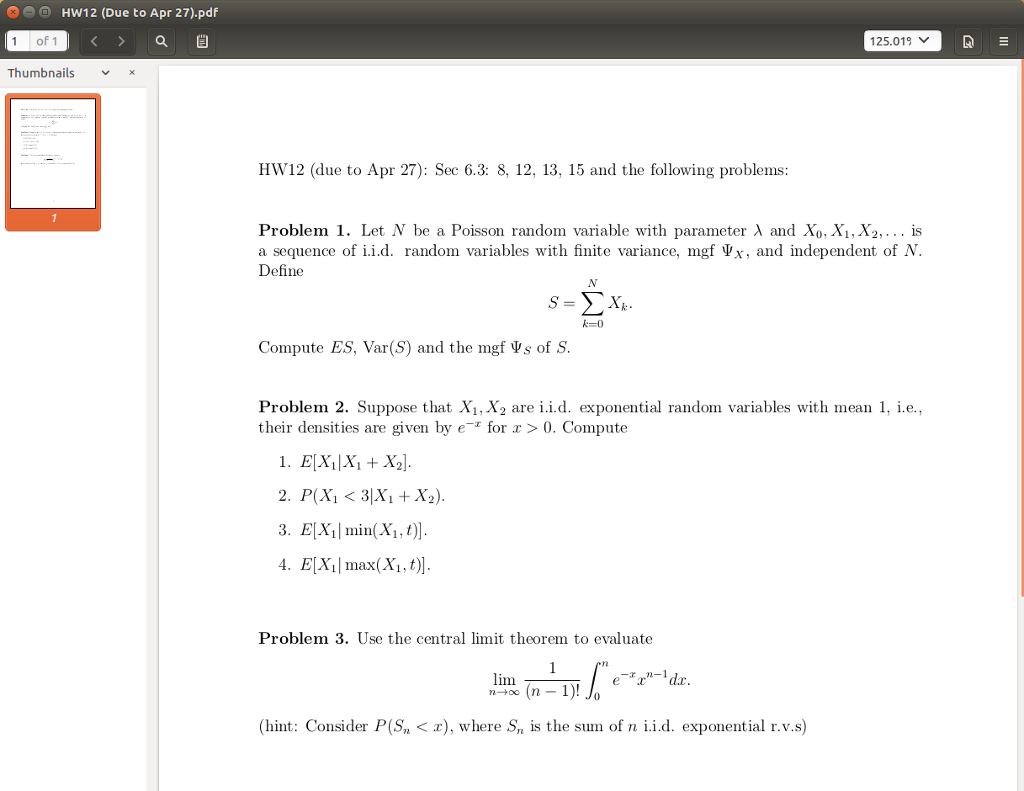Click the previous-page arrow
The width and height of the screenshot is (1024, 791).
click(94, 41)
